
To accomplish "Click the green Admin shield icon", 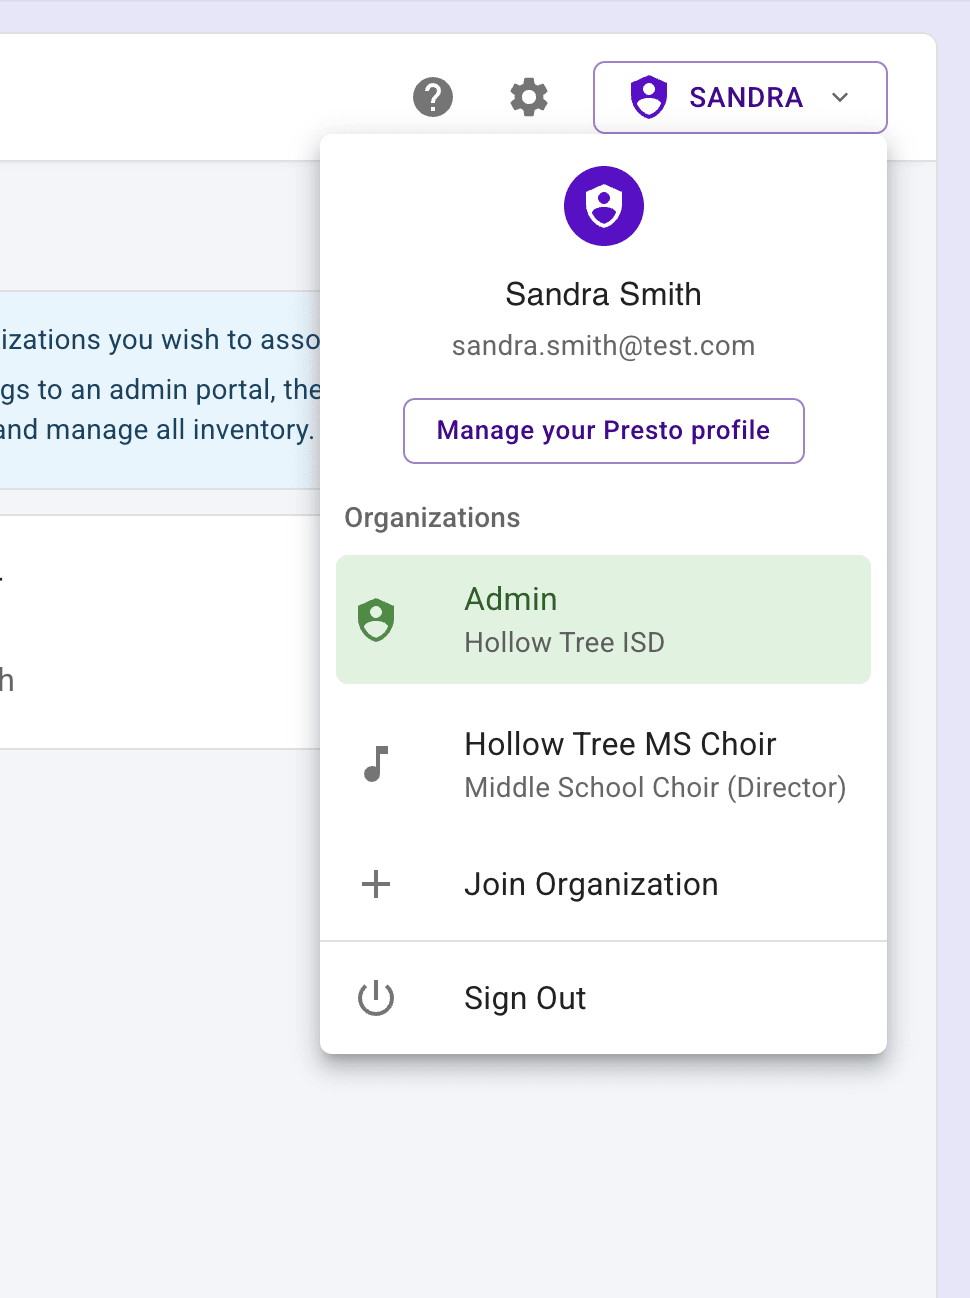I will point(376,620).
